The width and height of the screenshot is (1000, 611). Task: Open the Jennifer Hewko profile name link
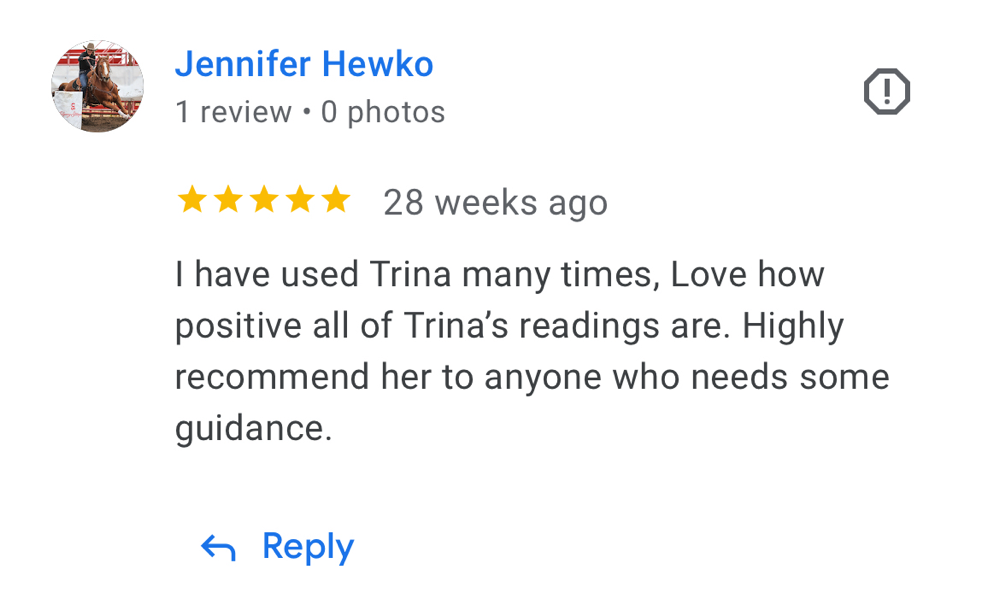[304, 64]
